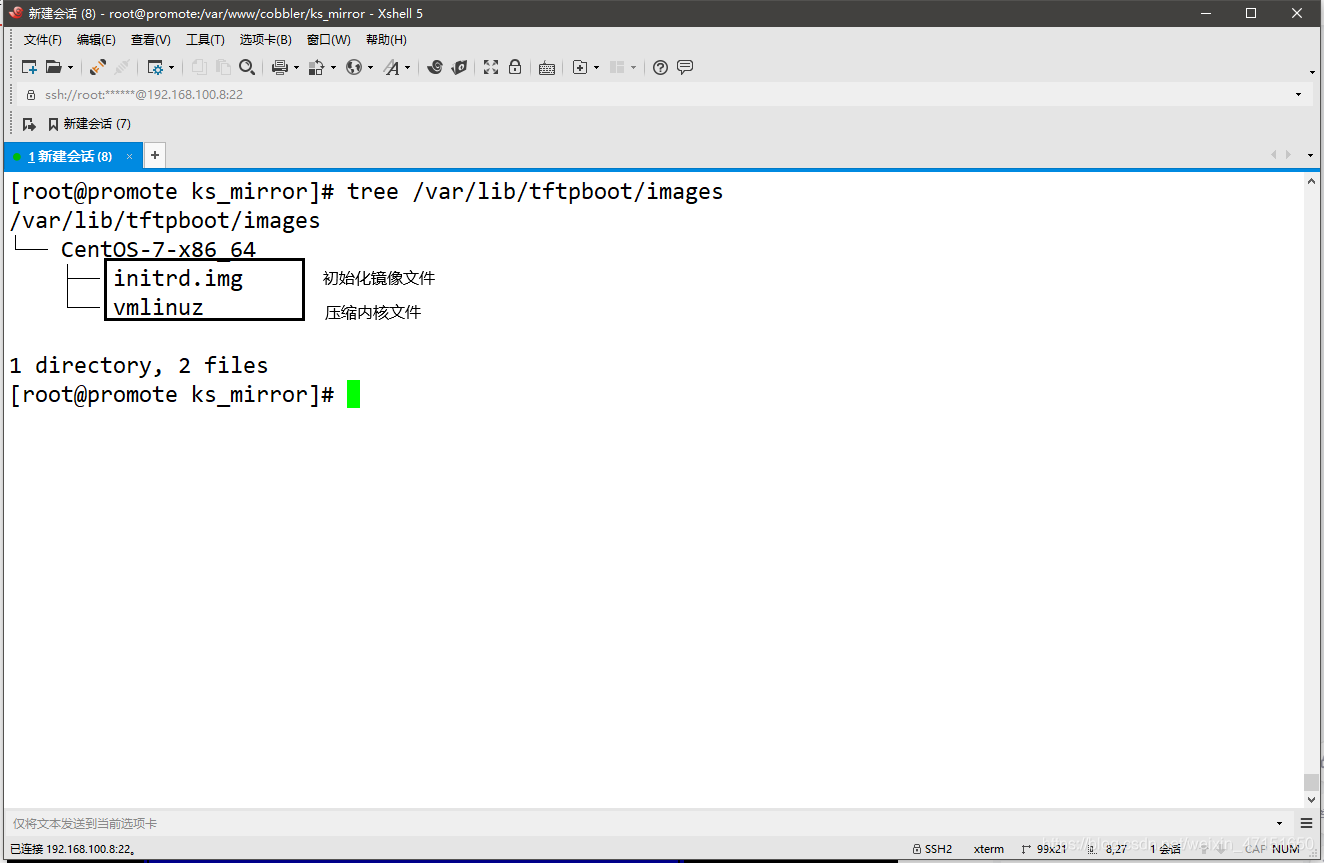Open the 文件(F) menu
The height and width of the screenshot is (863, 1324).
43,40
